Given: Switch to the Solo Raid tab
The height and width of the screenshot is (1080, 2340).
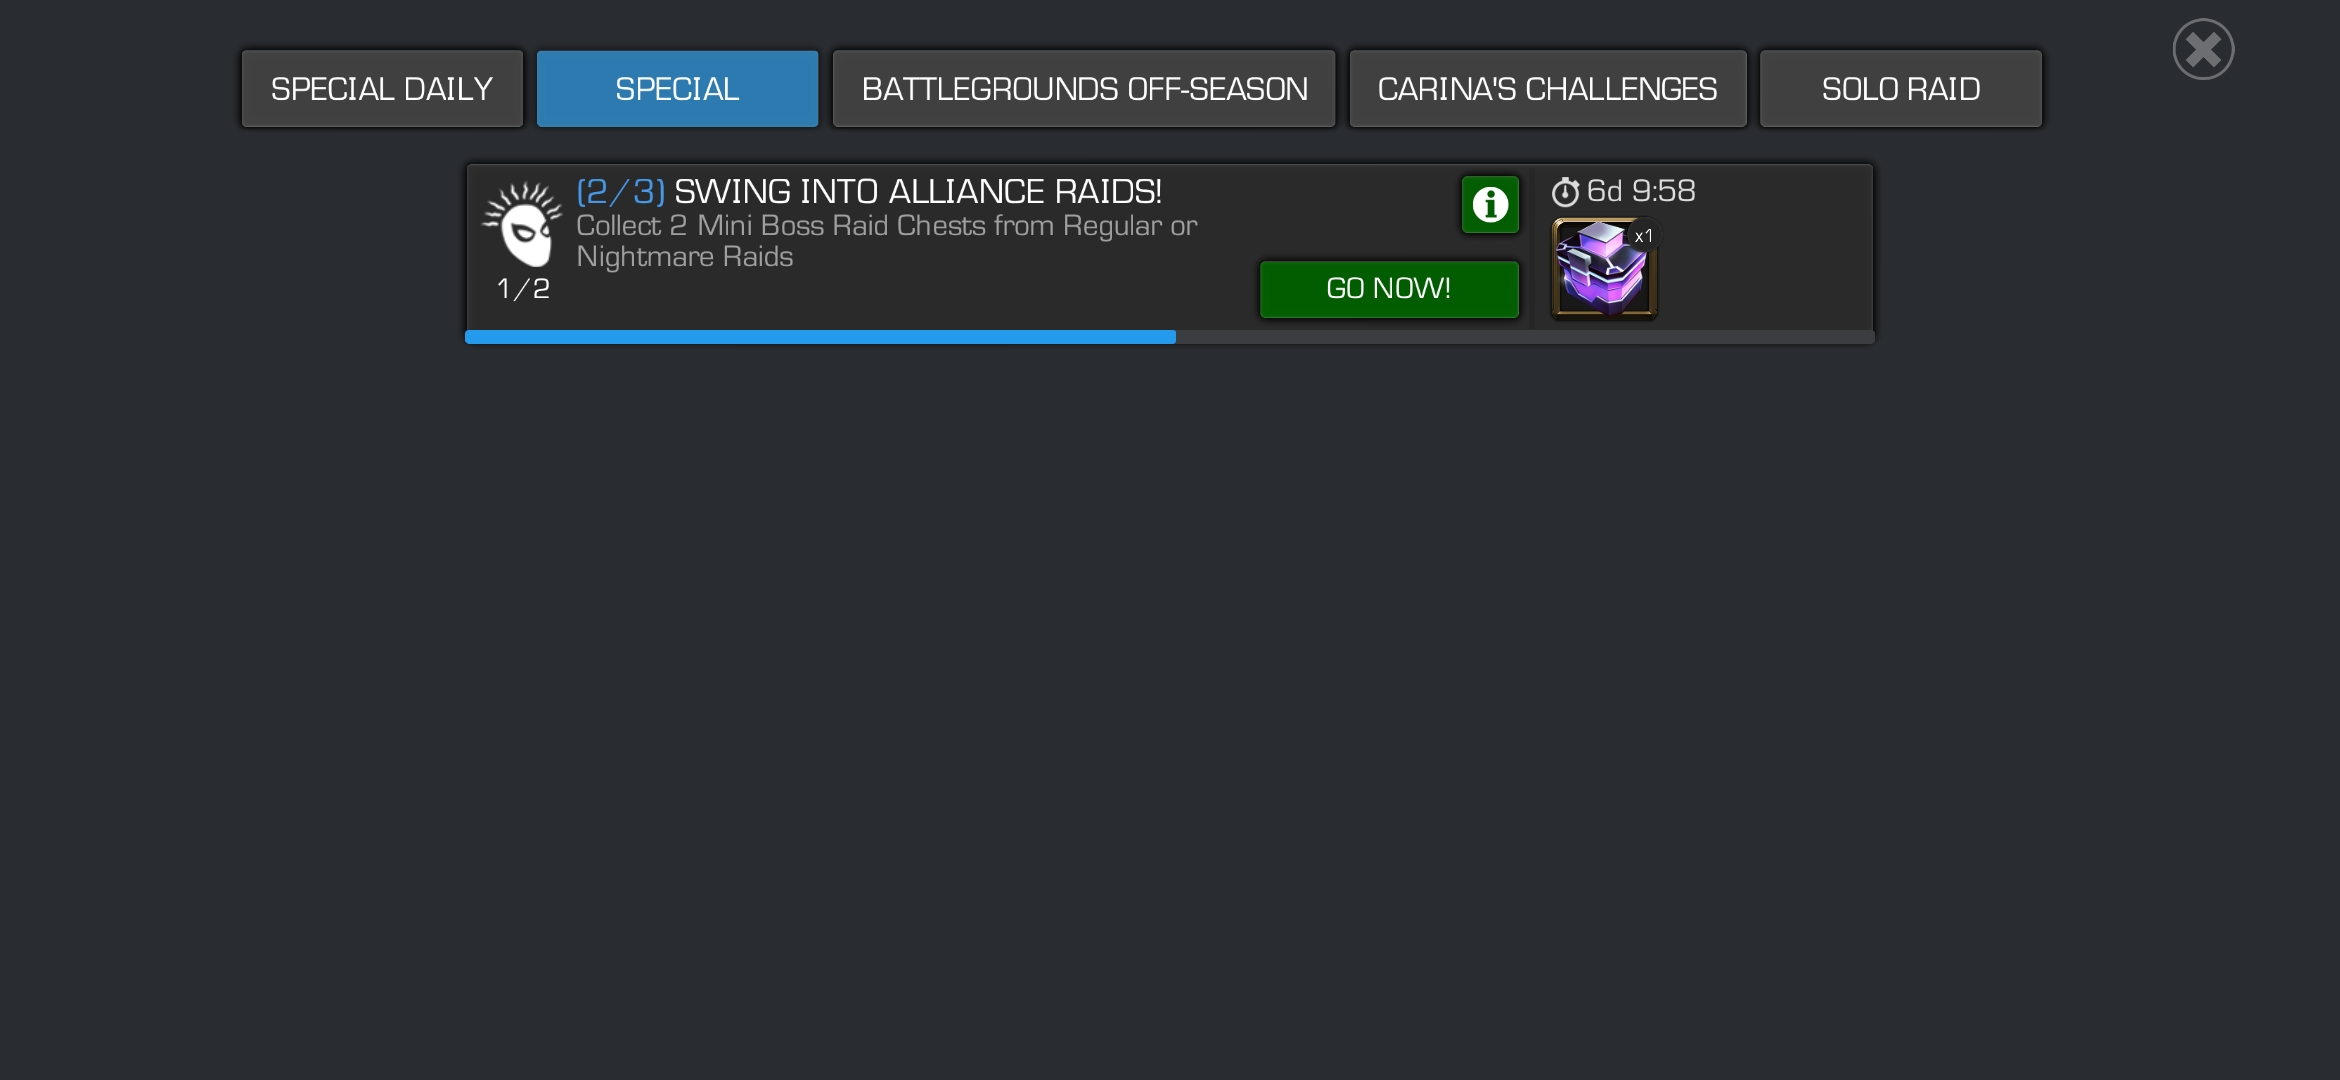Looking at the screenshot, I should [x=1900, y=89].
